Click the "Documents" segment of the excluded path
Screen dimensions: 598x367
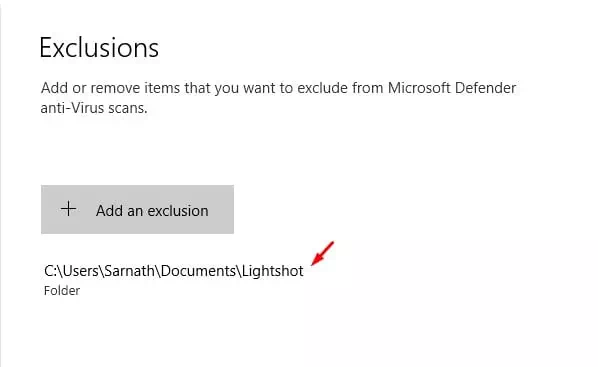pyautogui.click(x=198, y=271)
